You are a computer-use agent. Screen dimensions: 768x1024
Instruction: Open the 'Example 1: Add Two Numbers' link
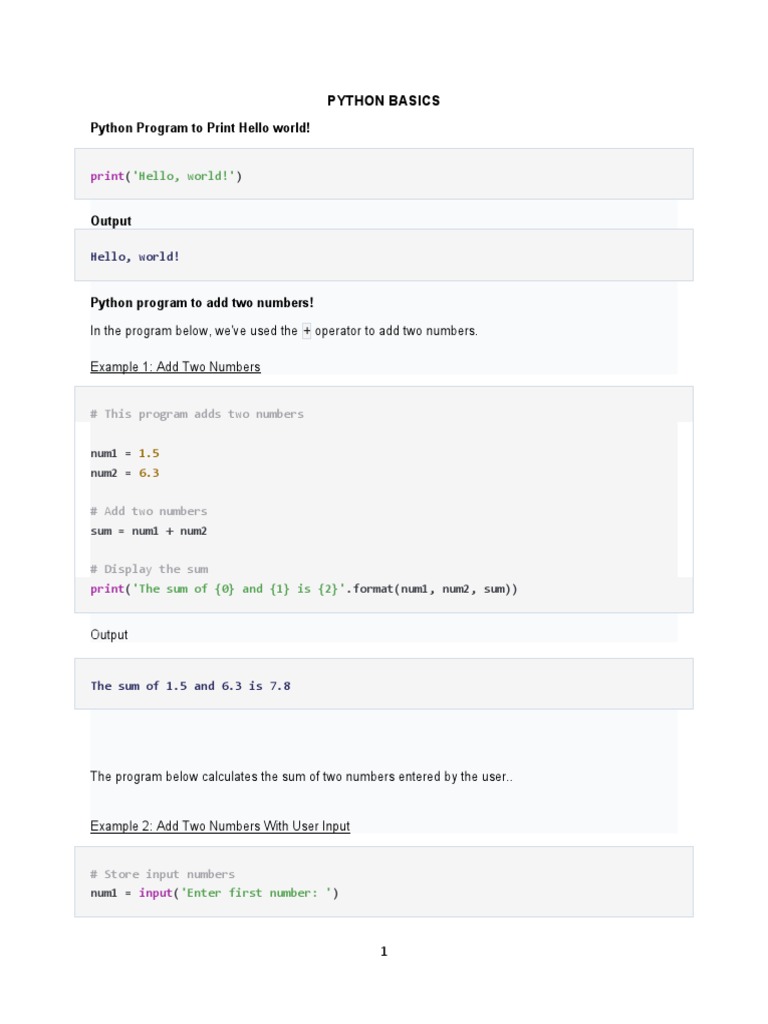[175, 367]
